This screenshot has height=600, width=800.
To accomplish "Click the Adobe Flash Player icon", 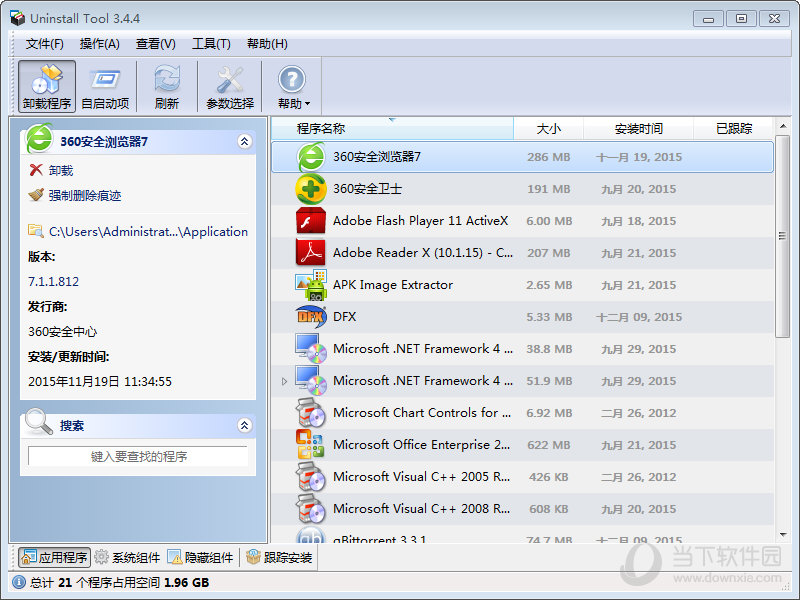I will click(x=311, y=221).
